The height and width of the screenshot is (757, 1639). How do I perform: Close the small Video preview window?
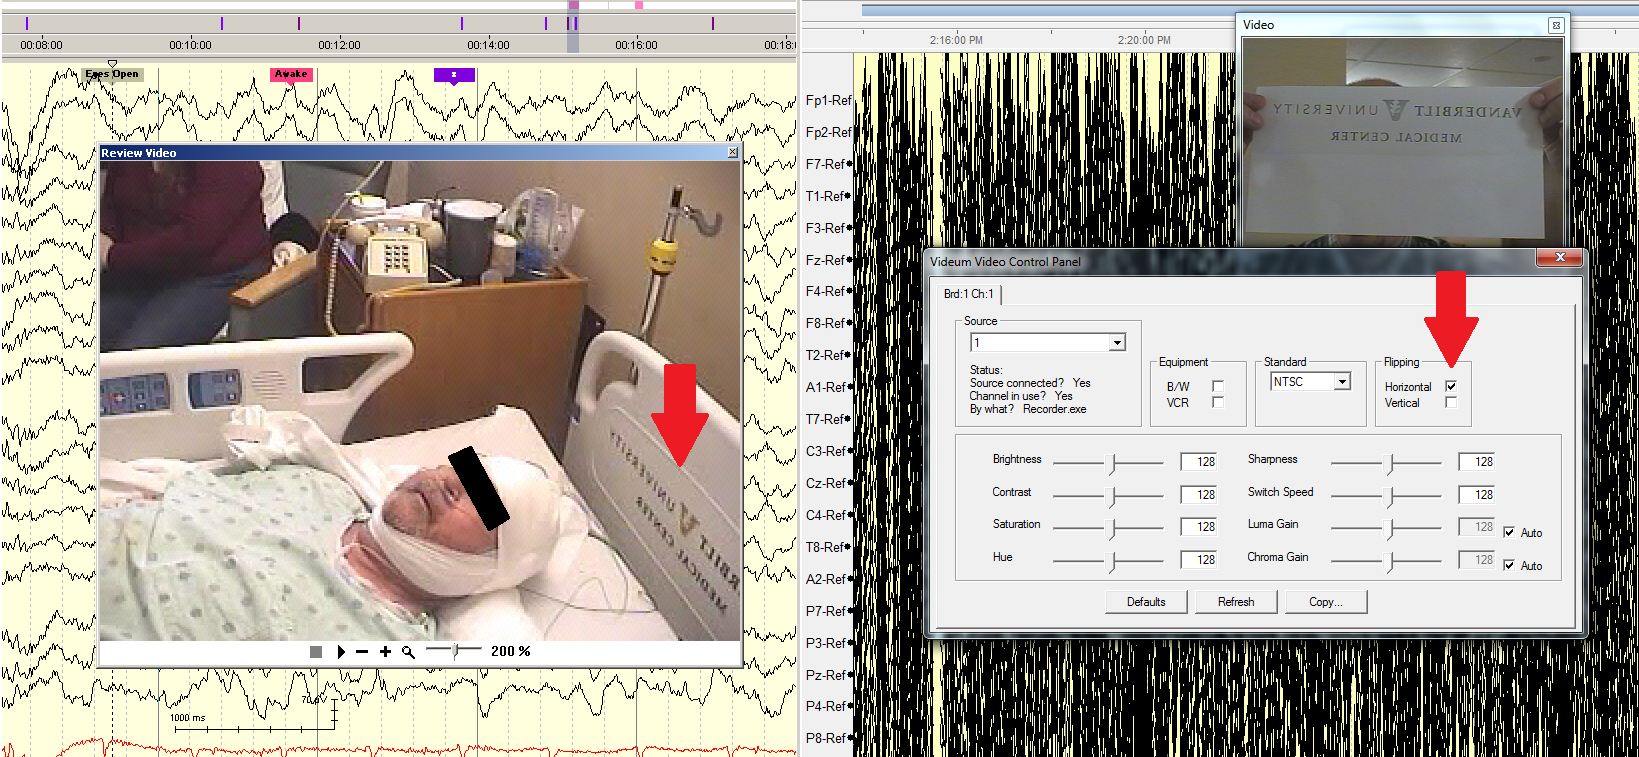click(x=1556, y=25)
